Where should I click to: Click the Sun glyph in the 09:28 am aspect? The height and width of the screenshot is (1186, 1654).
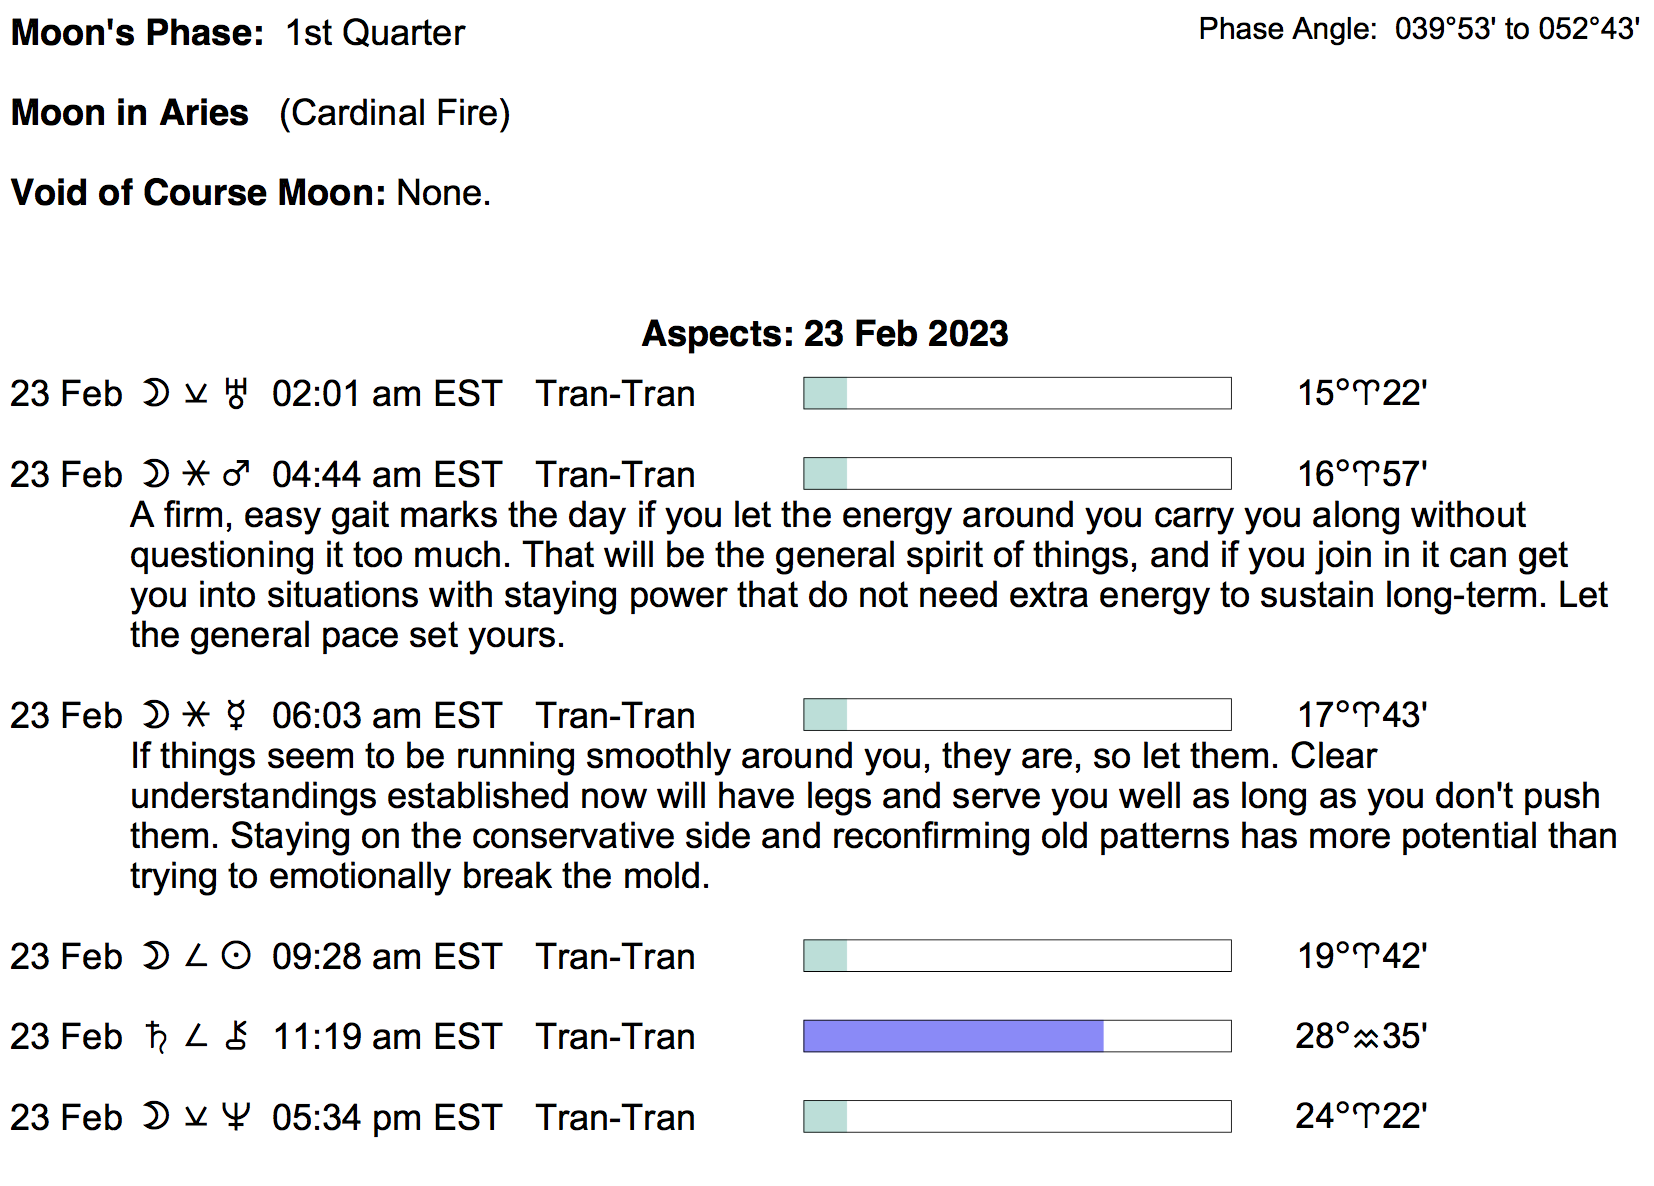(236, 956)
